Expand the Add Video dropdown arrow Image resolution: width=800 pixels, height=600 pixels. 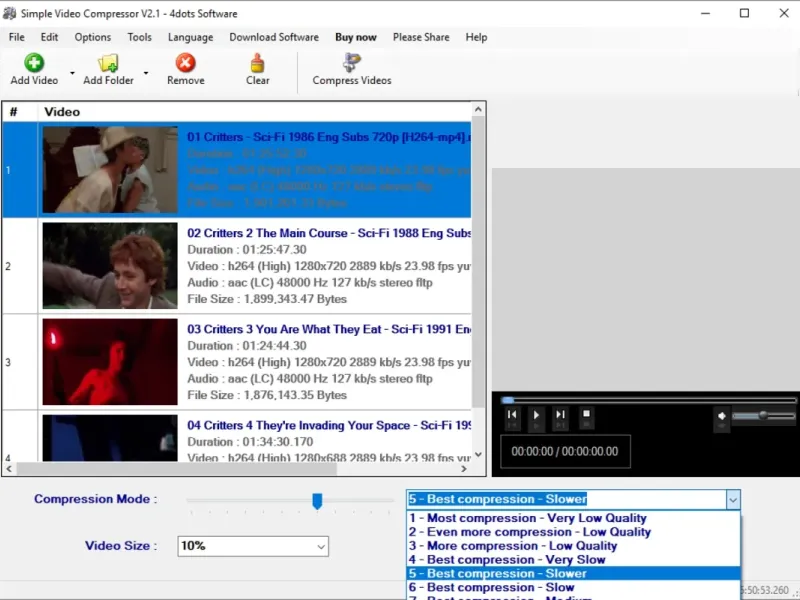tap(72, 73)
